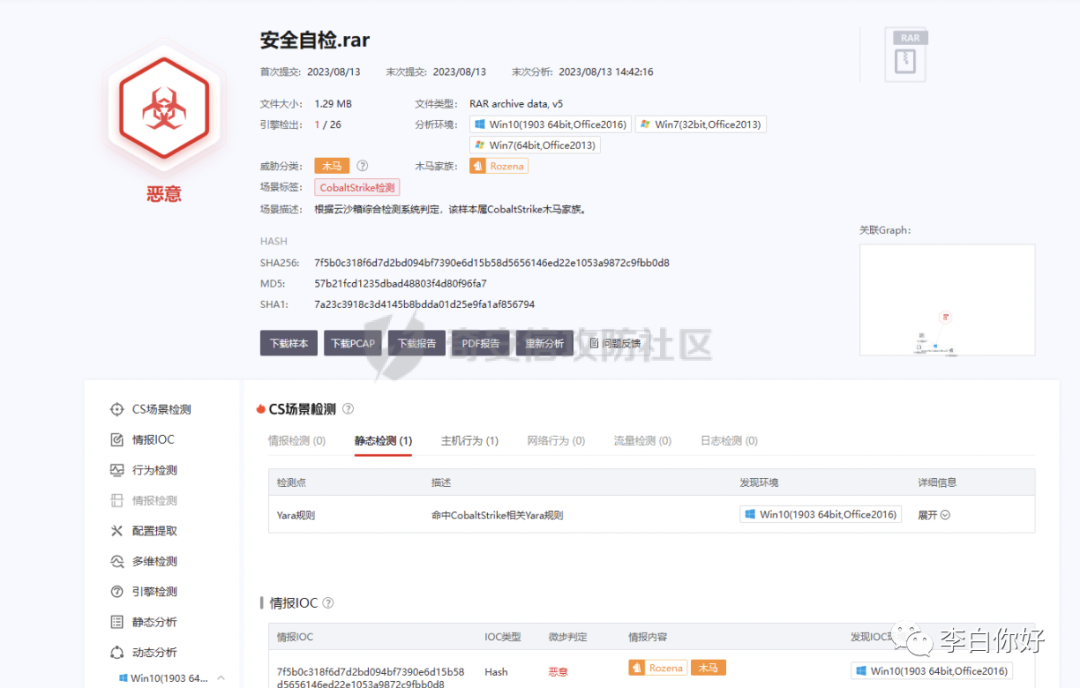Screen dimensions: 1080x688
Task: Click the Windows icon in the IOC row environment tag
Action: (x=861, y=671)
